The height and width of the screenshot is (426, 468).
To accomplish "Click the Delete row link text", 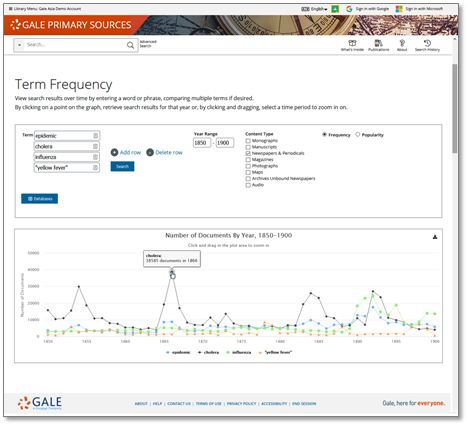I will coord(169,152).
